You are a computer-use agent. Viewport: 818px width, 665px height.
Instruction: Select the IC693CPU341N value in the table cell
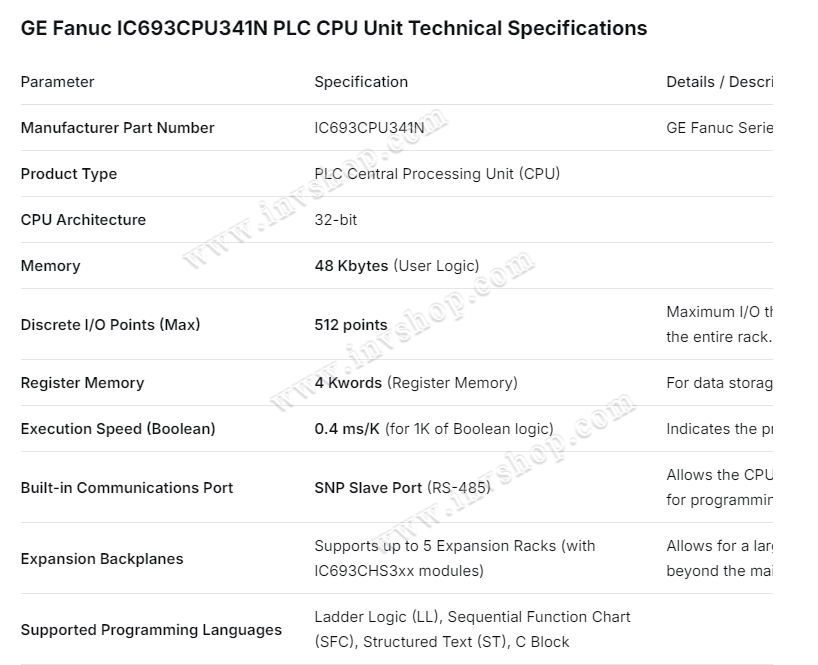[369, 128]
